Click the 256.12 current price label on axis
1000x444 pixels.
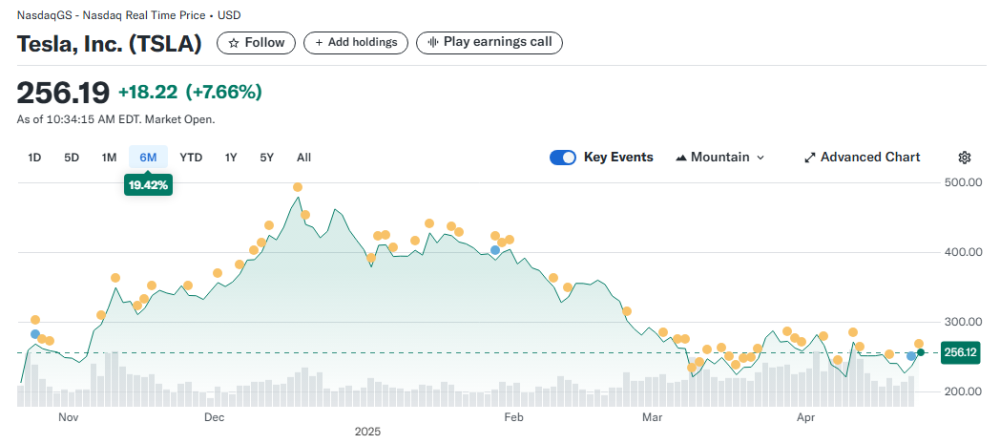(x=960, y=352)
